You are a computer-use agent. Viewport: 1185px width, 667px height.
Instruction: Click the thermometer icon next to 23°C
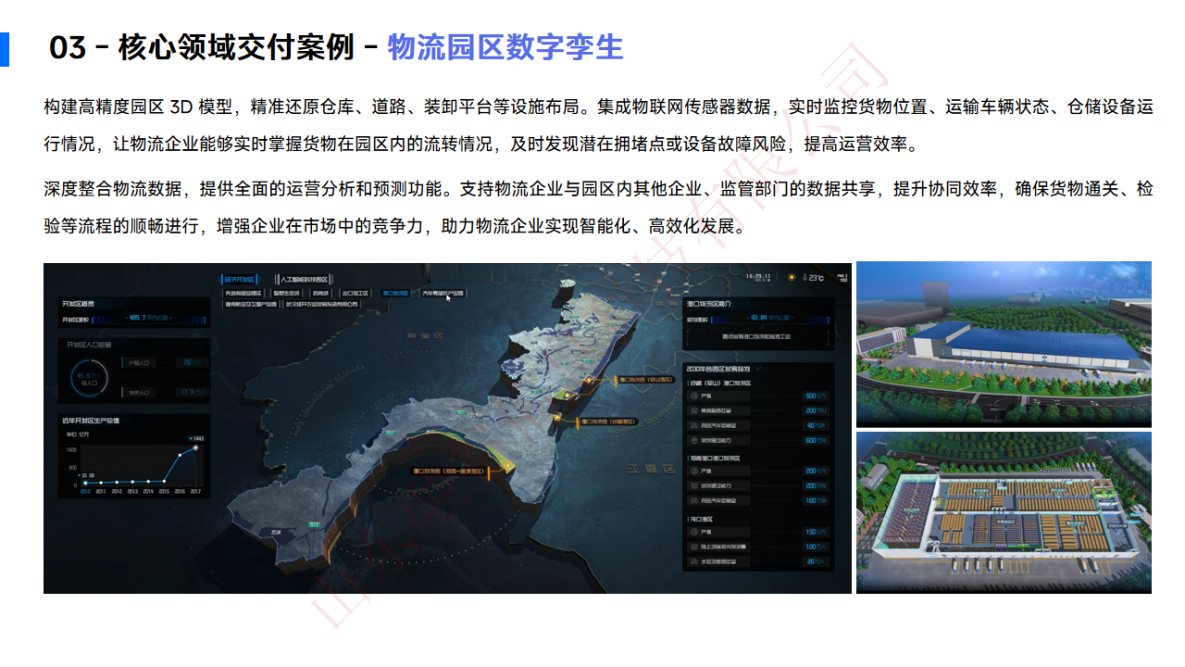(x=805, y=277)
